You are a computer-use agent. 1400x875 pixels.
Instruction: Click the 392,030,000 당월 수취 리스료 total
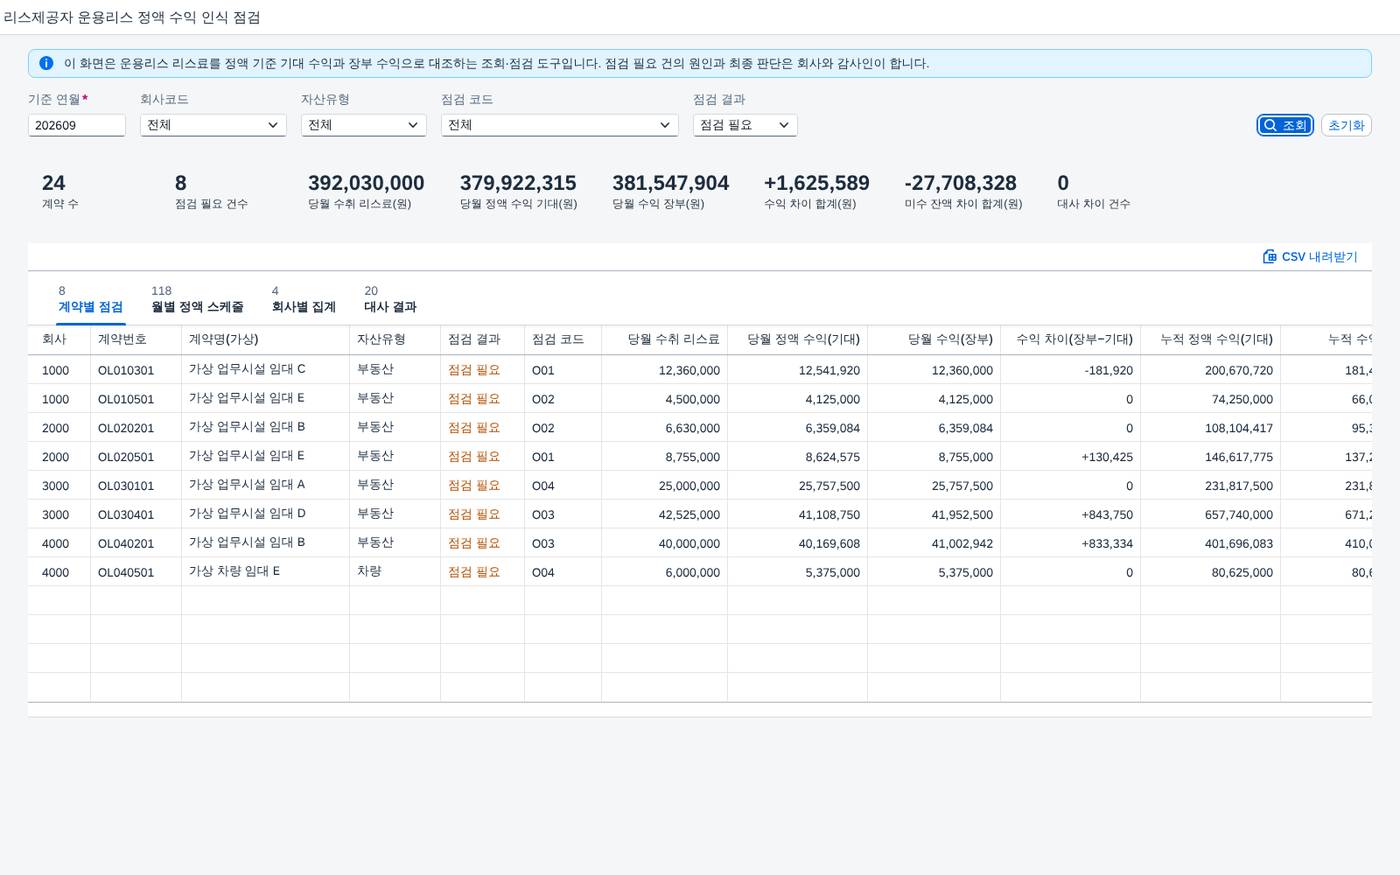[366, 183]
